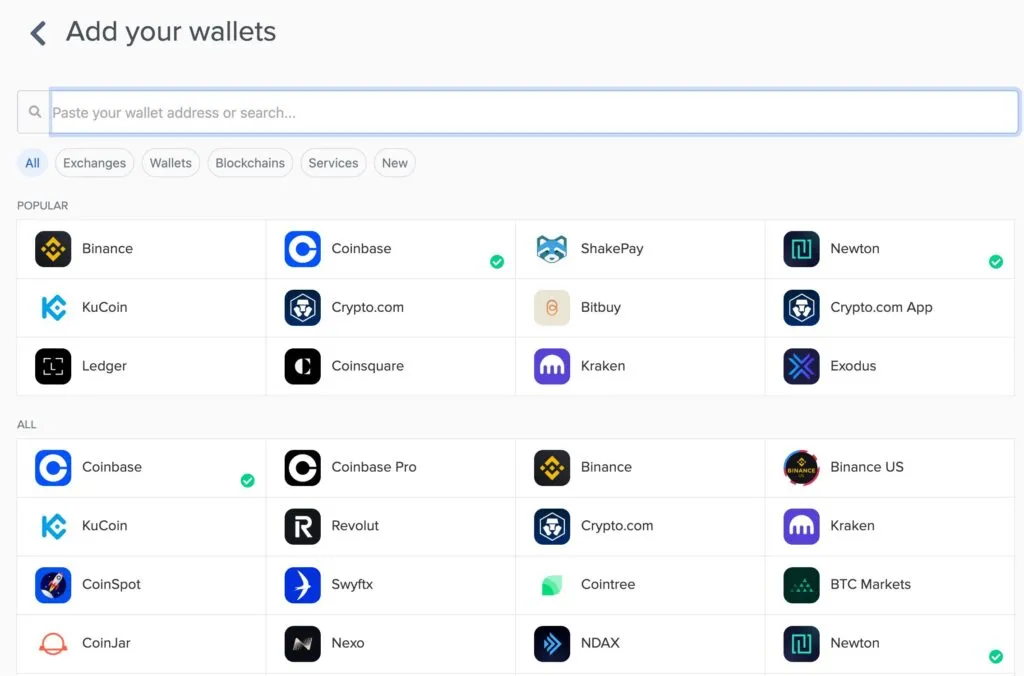The image size is (1024, 676).
Task: Select the ShakePay fox icon
Action: click(x=550, y=249)
